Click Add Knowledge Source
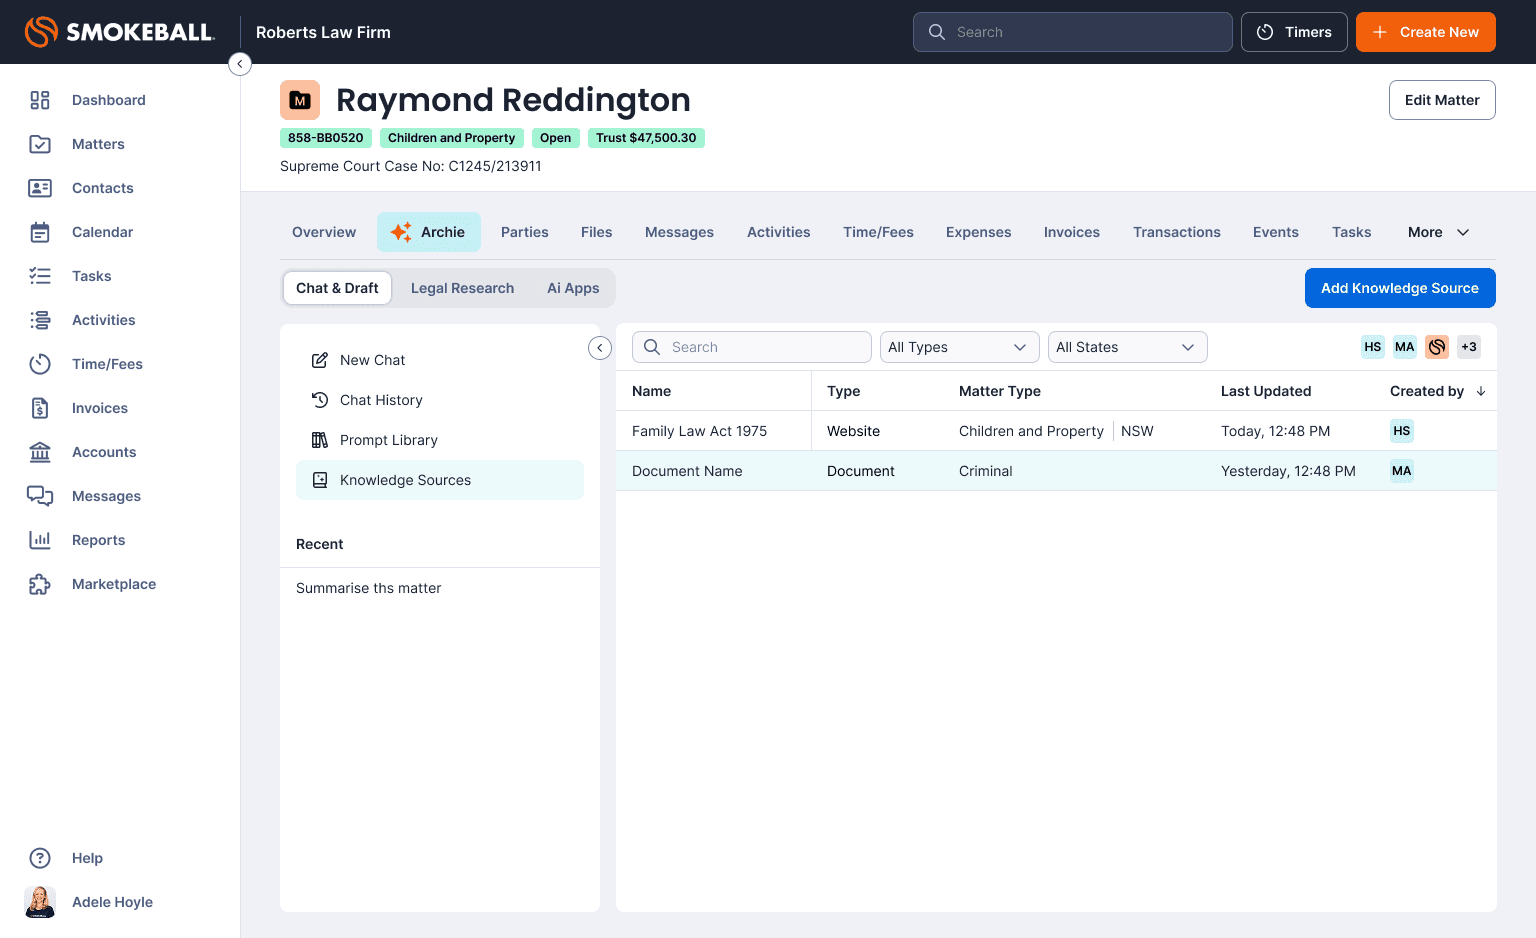 tap(1400, 288)
